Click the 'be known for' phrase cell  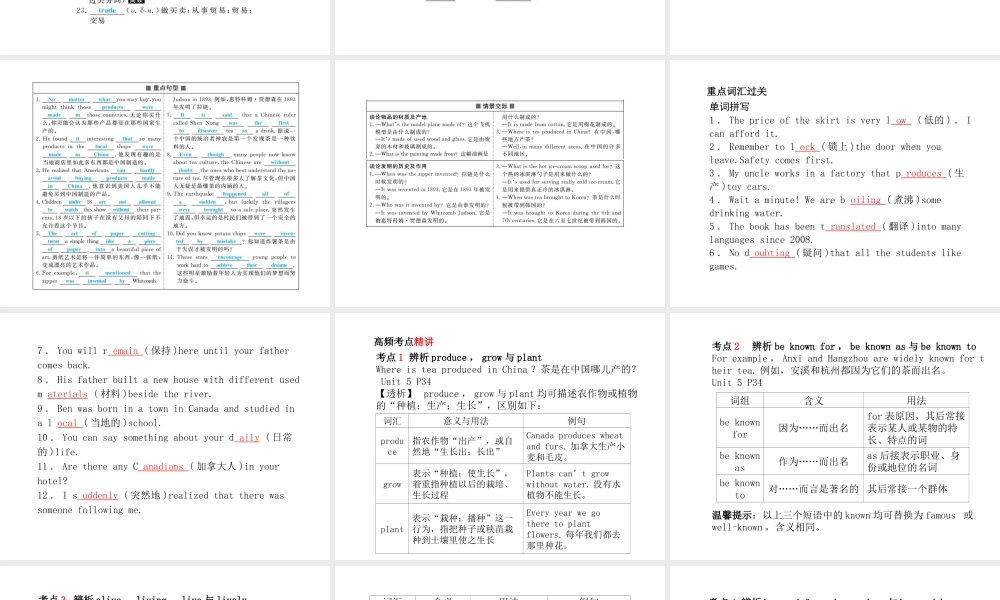tap(740, 428)
